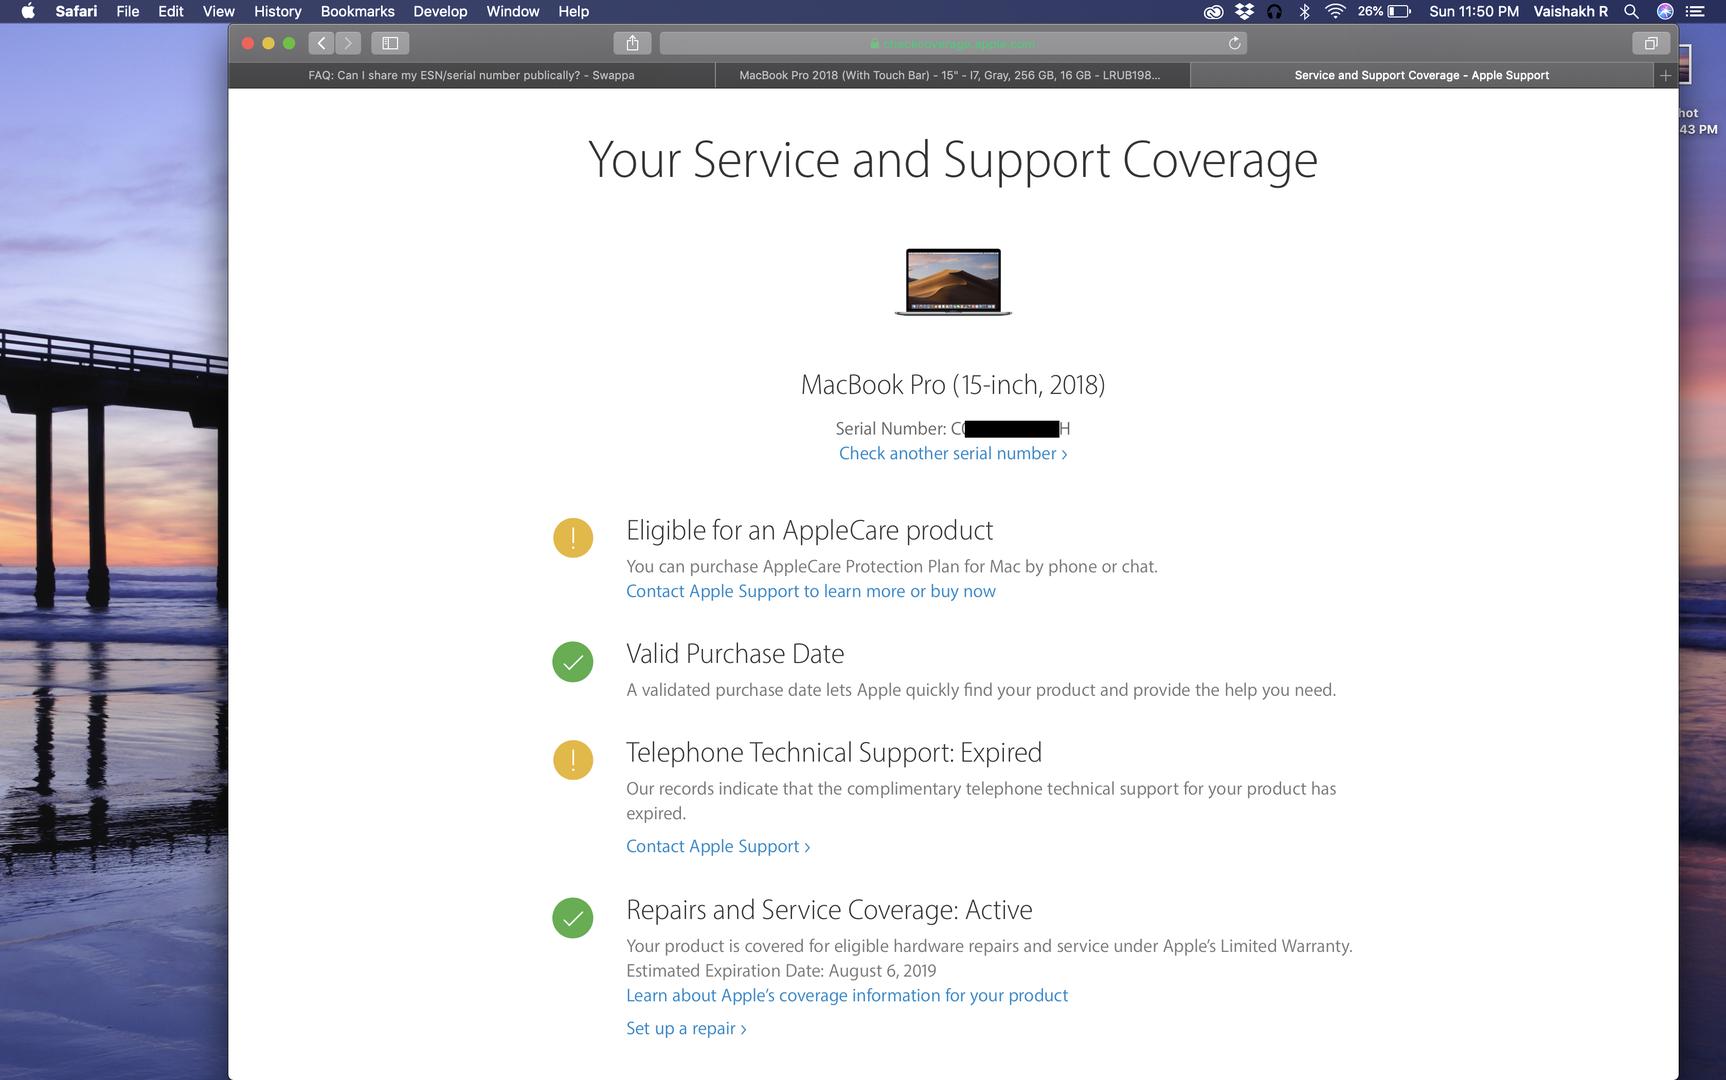Click the Contact Apple Support link under Telephone Support
The width and height of the screenshot is (1726, 1080).
(x=718, y=846)
